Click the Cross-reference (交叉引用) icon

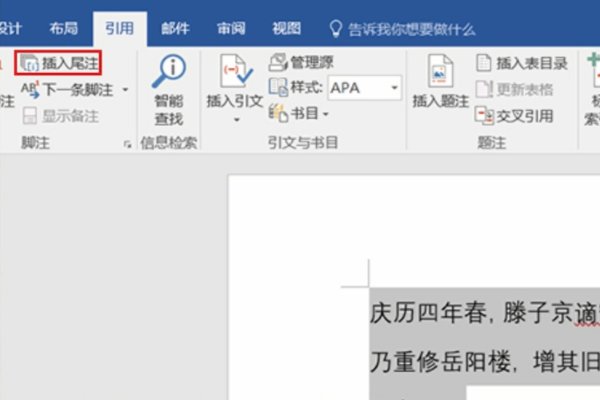click(484, 116)
